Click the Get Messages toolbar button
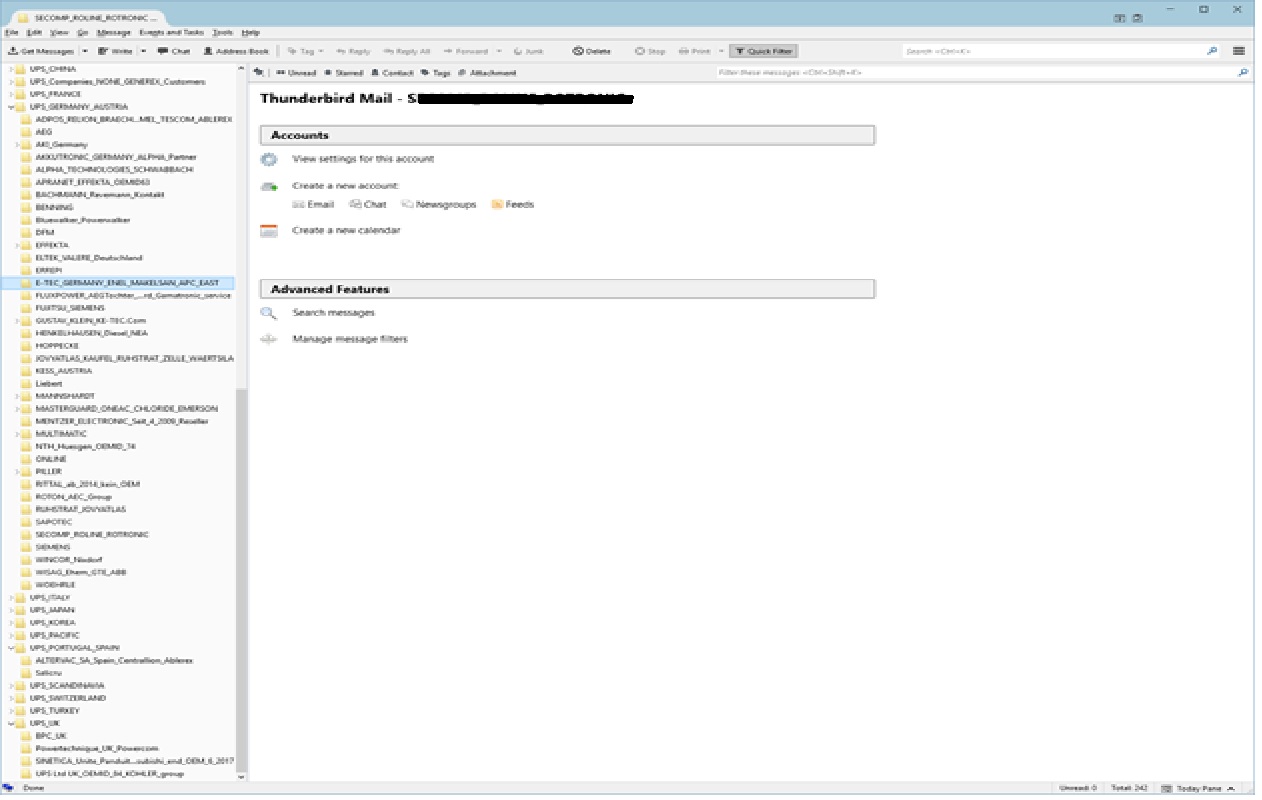Screen dimensions: 1262x800 (x=42, y=51)
